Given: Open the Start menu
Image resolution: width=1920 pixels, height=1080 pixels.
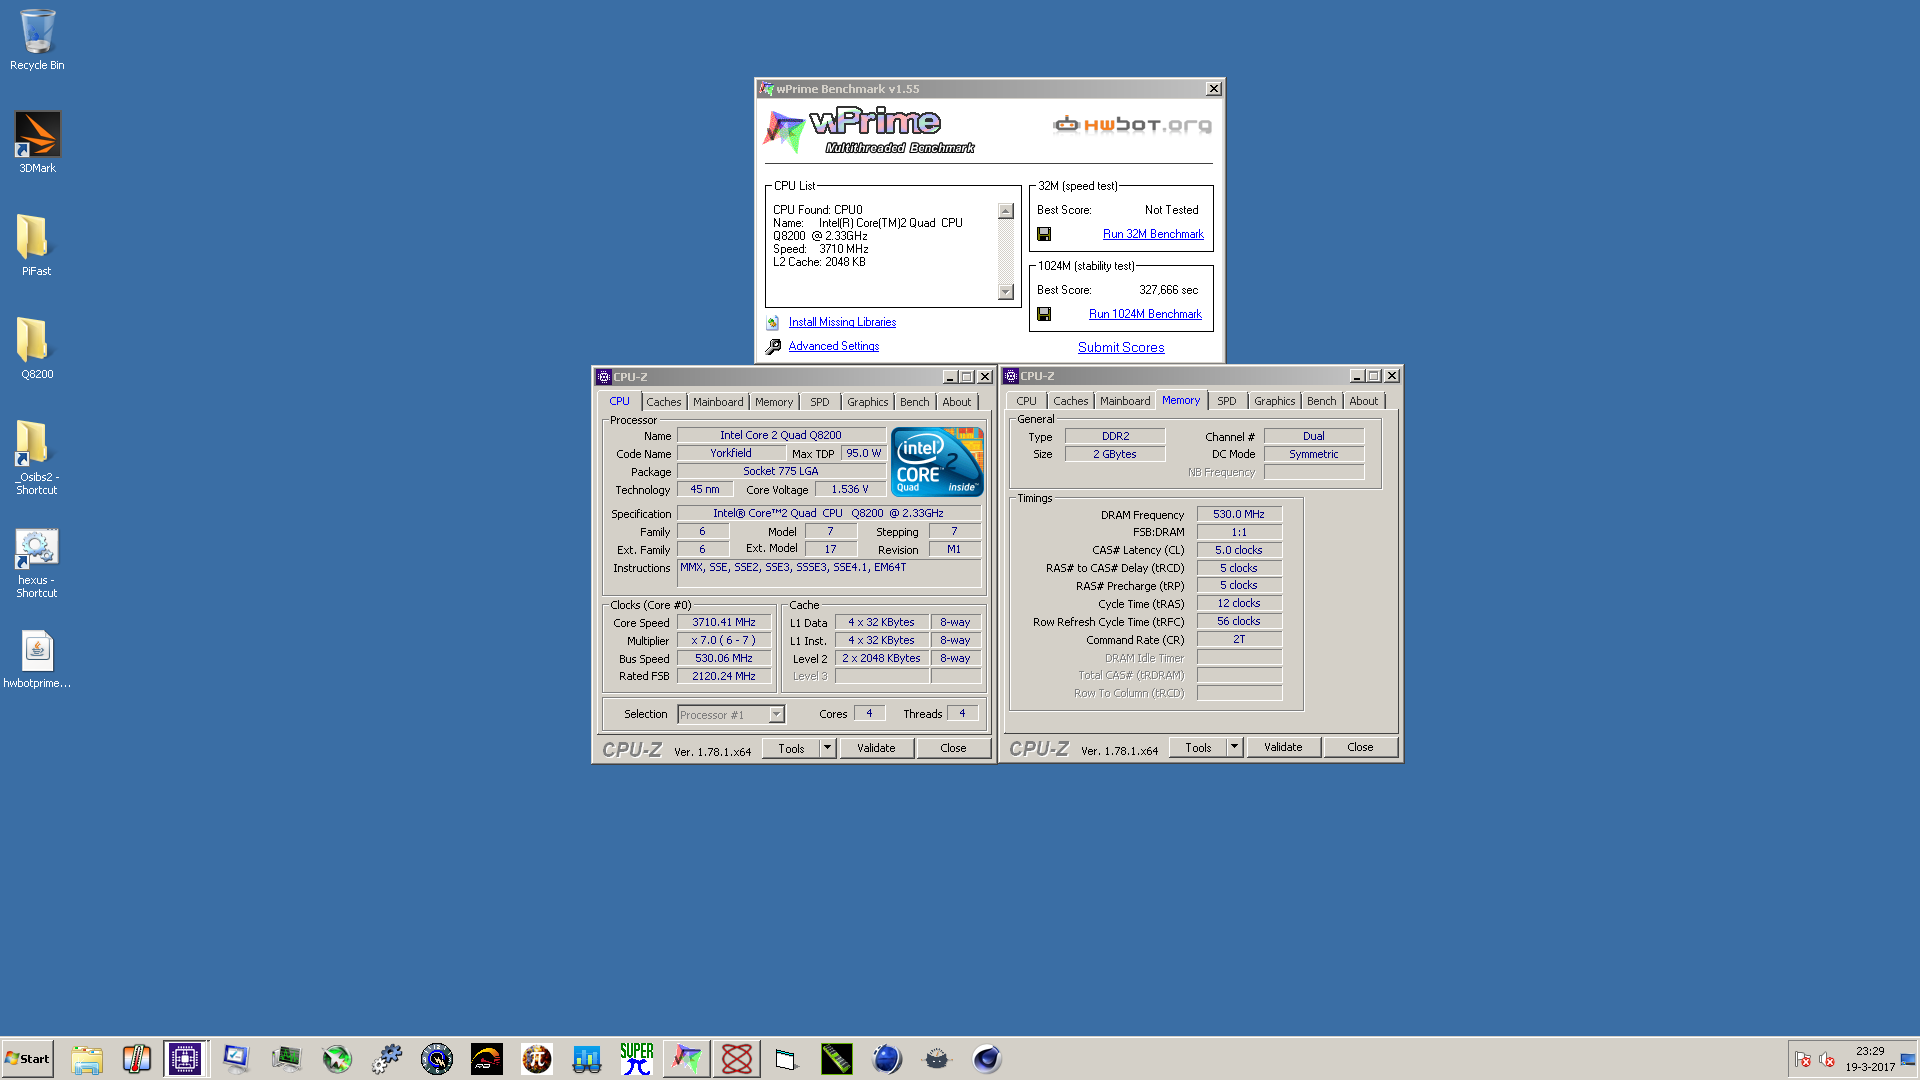Looking at the screenshot, I should (x=27, y=1059).
